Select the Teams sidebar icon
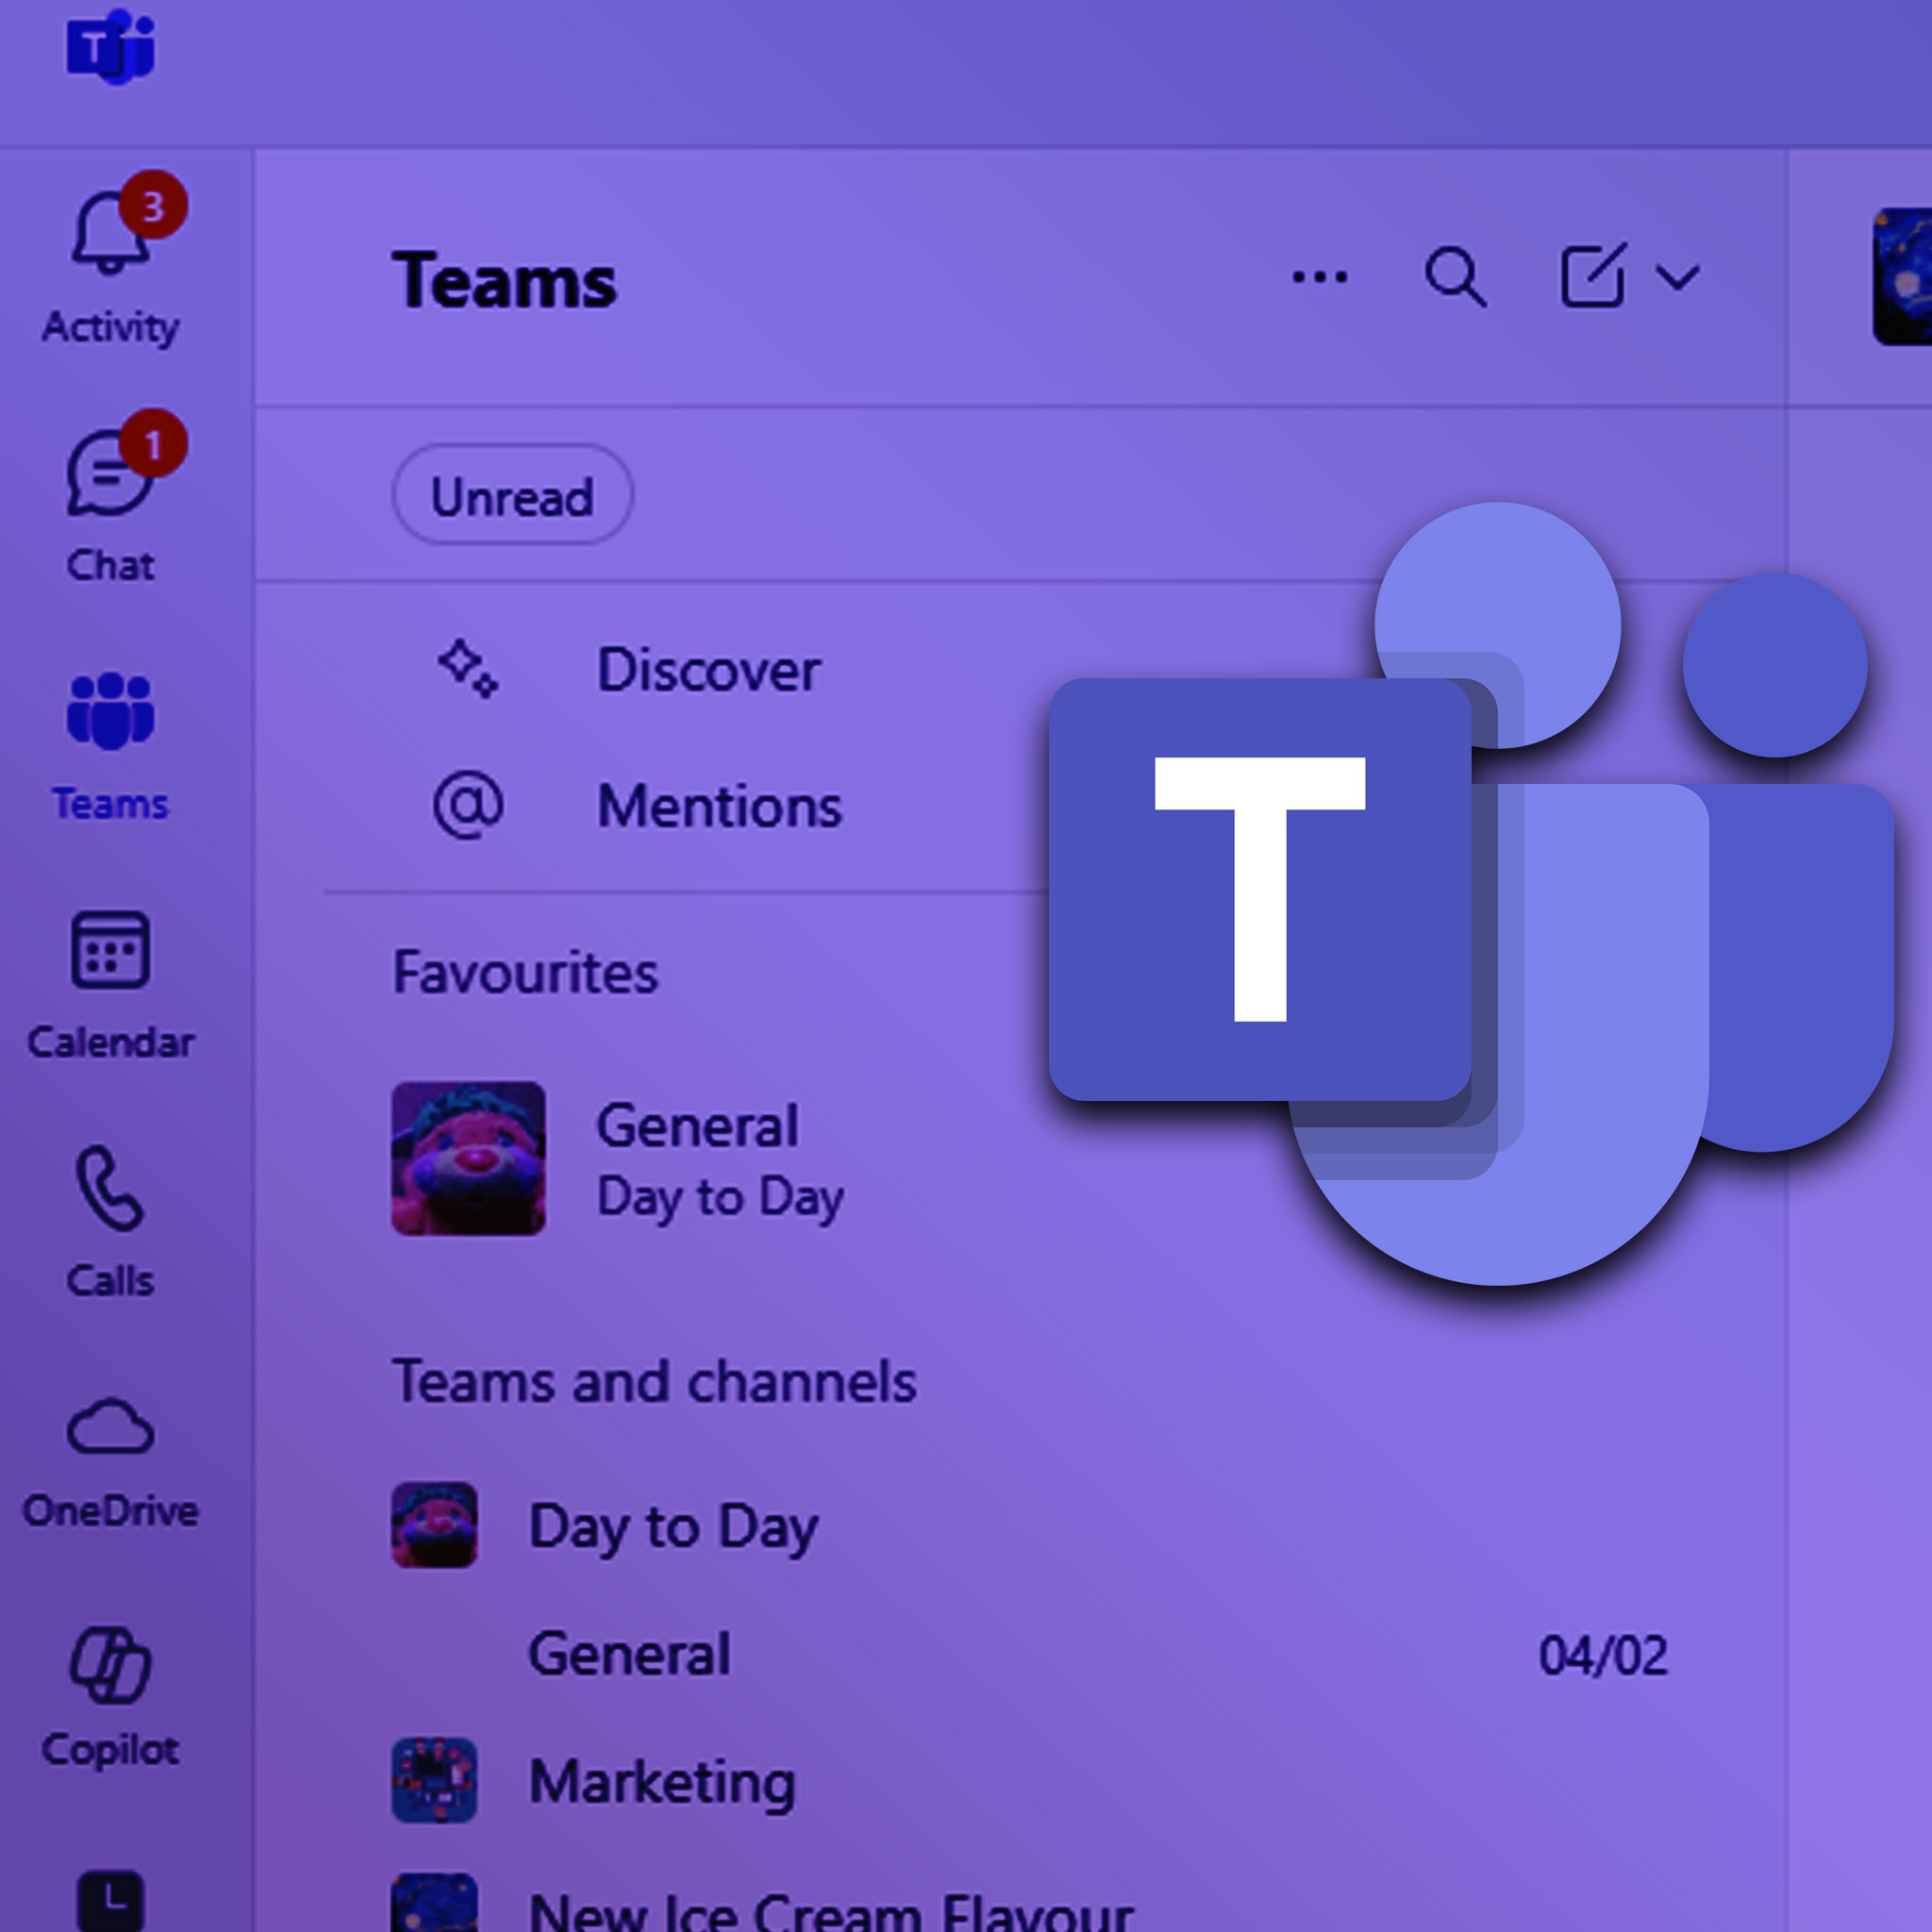Image resolution: width=1932 pixels, height=1932 pixels. point(110,712)
